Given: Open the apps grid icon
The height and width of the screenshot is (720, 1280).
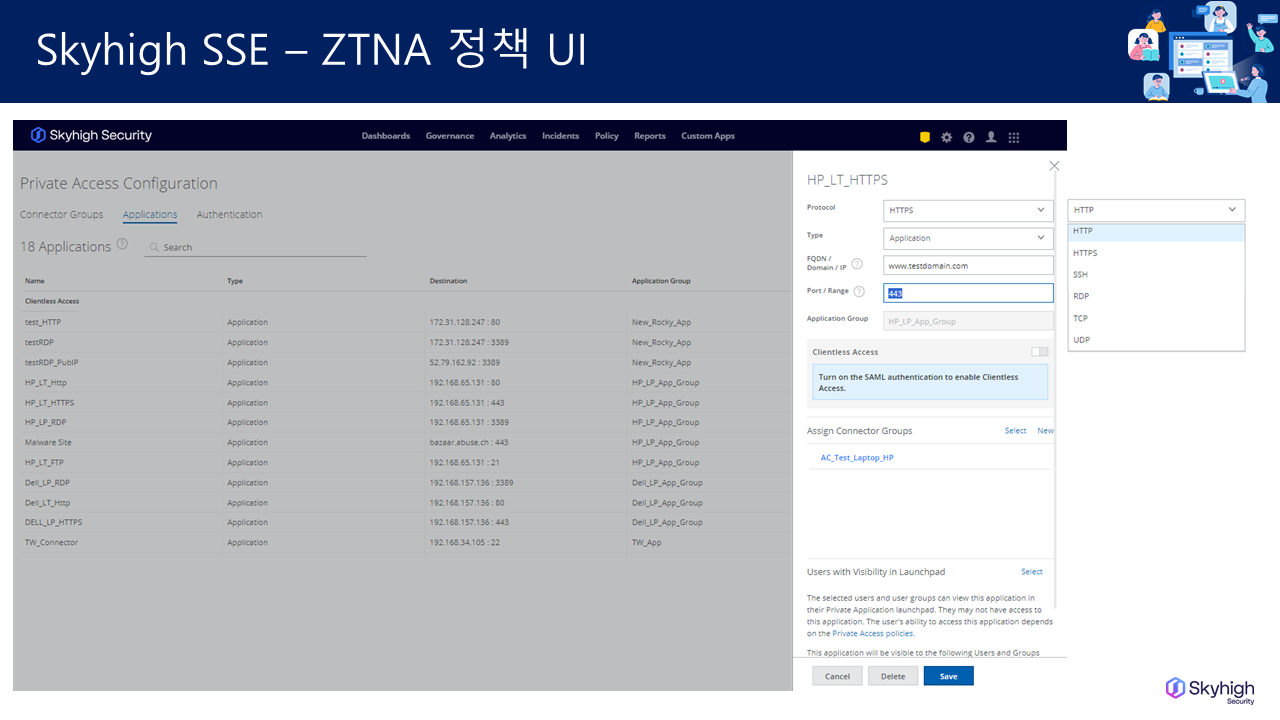Looking at the screenshot, I should click(x=1014, y=137).
